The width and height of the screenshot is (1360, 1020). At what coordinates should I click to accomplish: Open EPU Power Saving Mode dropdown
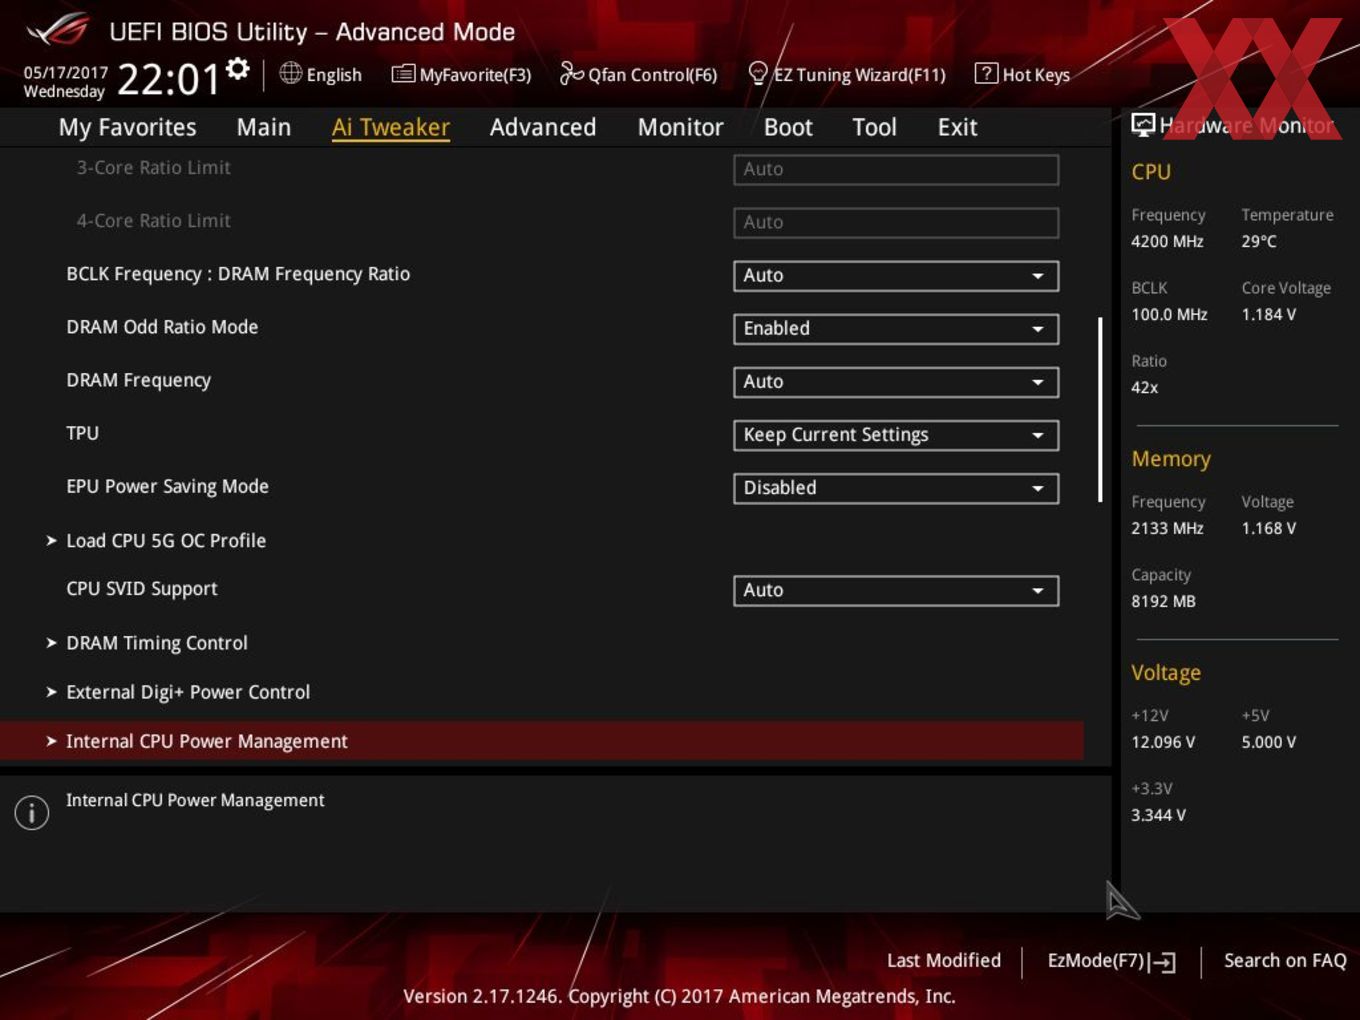pyautogui.click(x=896, y=488)
